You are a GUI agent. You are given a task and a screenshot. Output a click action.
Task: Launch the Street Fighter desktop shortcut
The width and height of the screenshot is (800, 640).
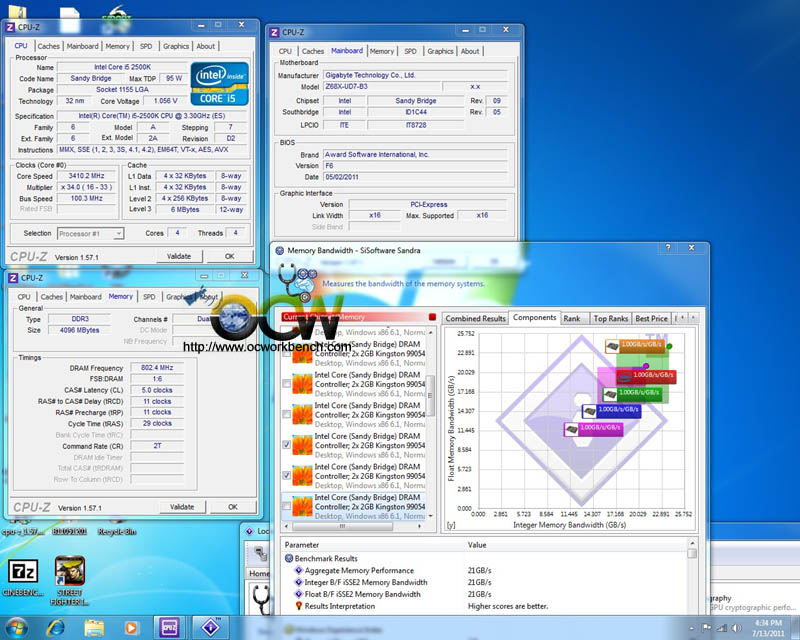(x=70, y=571)
